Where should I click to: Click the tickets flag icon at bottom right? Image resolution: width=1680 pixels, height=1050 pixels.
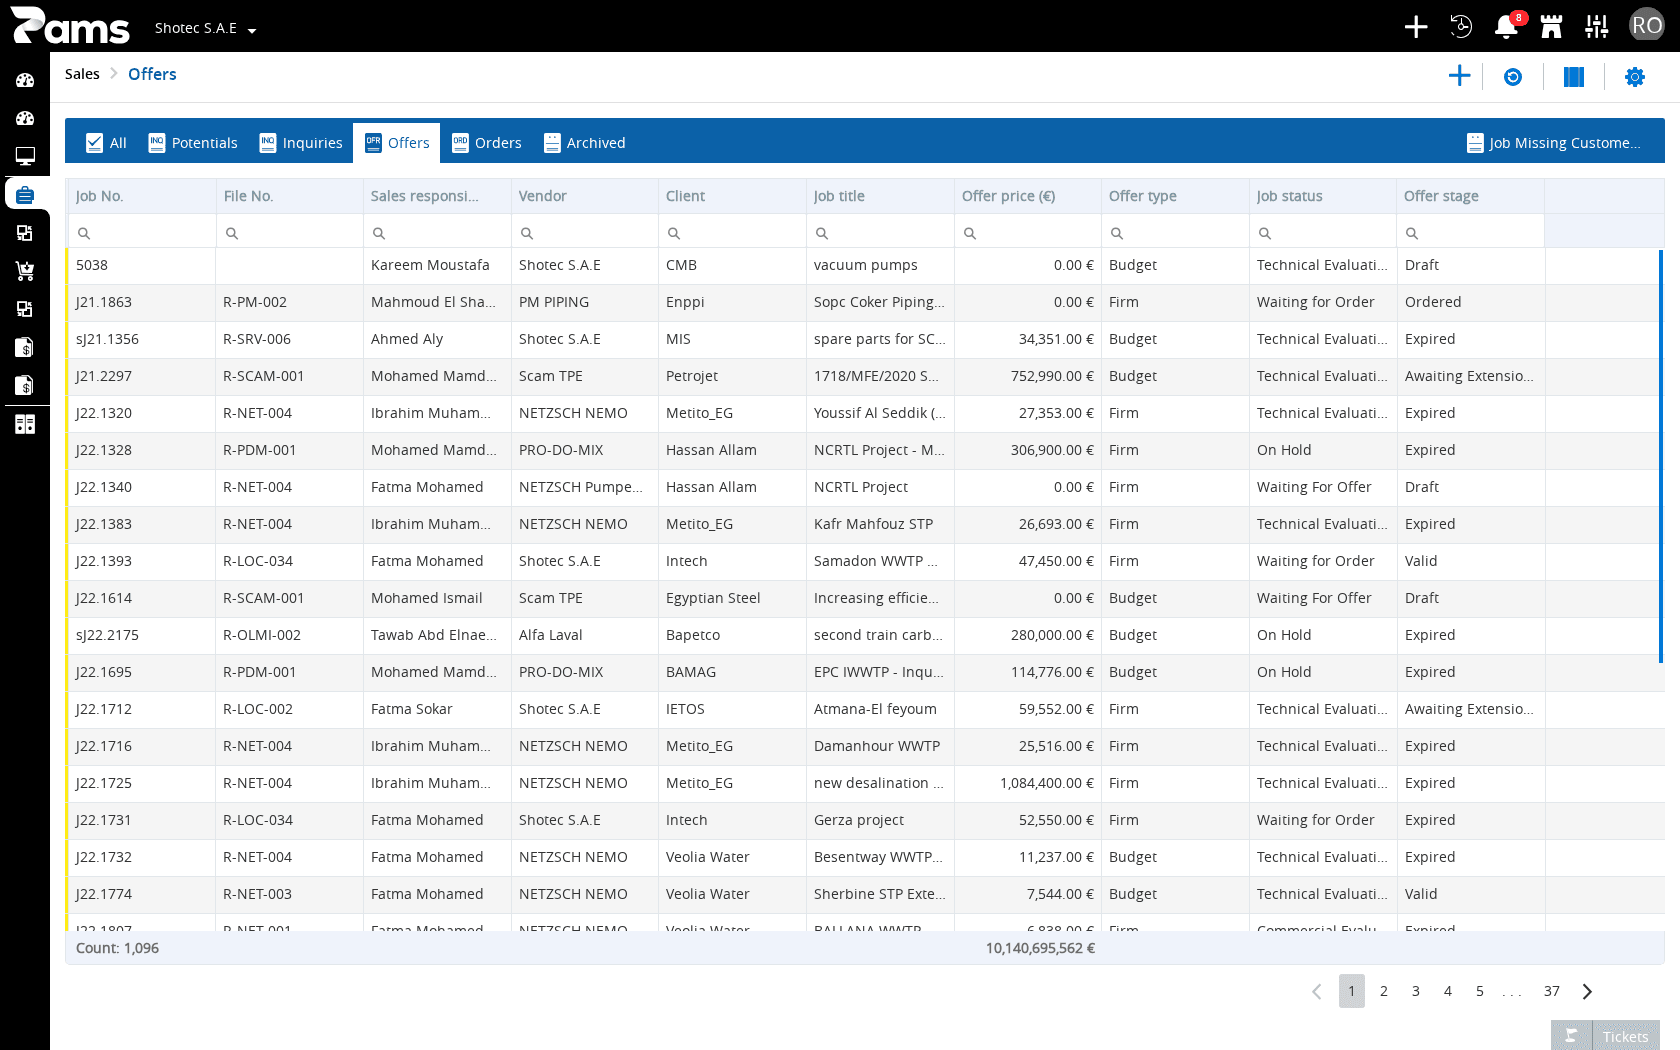click(x=1571, y=1036)
